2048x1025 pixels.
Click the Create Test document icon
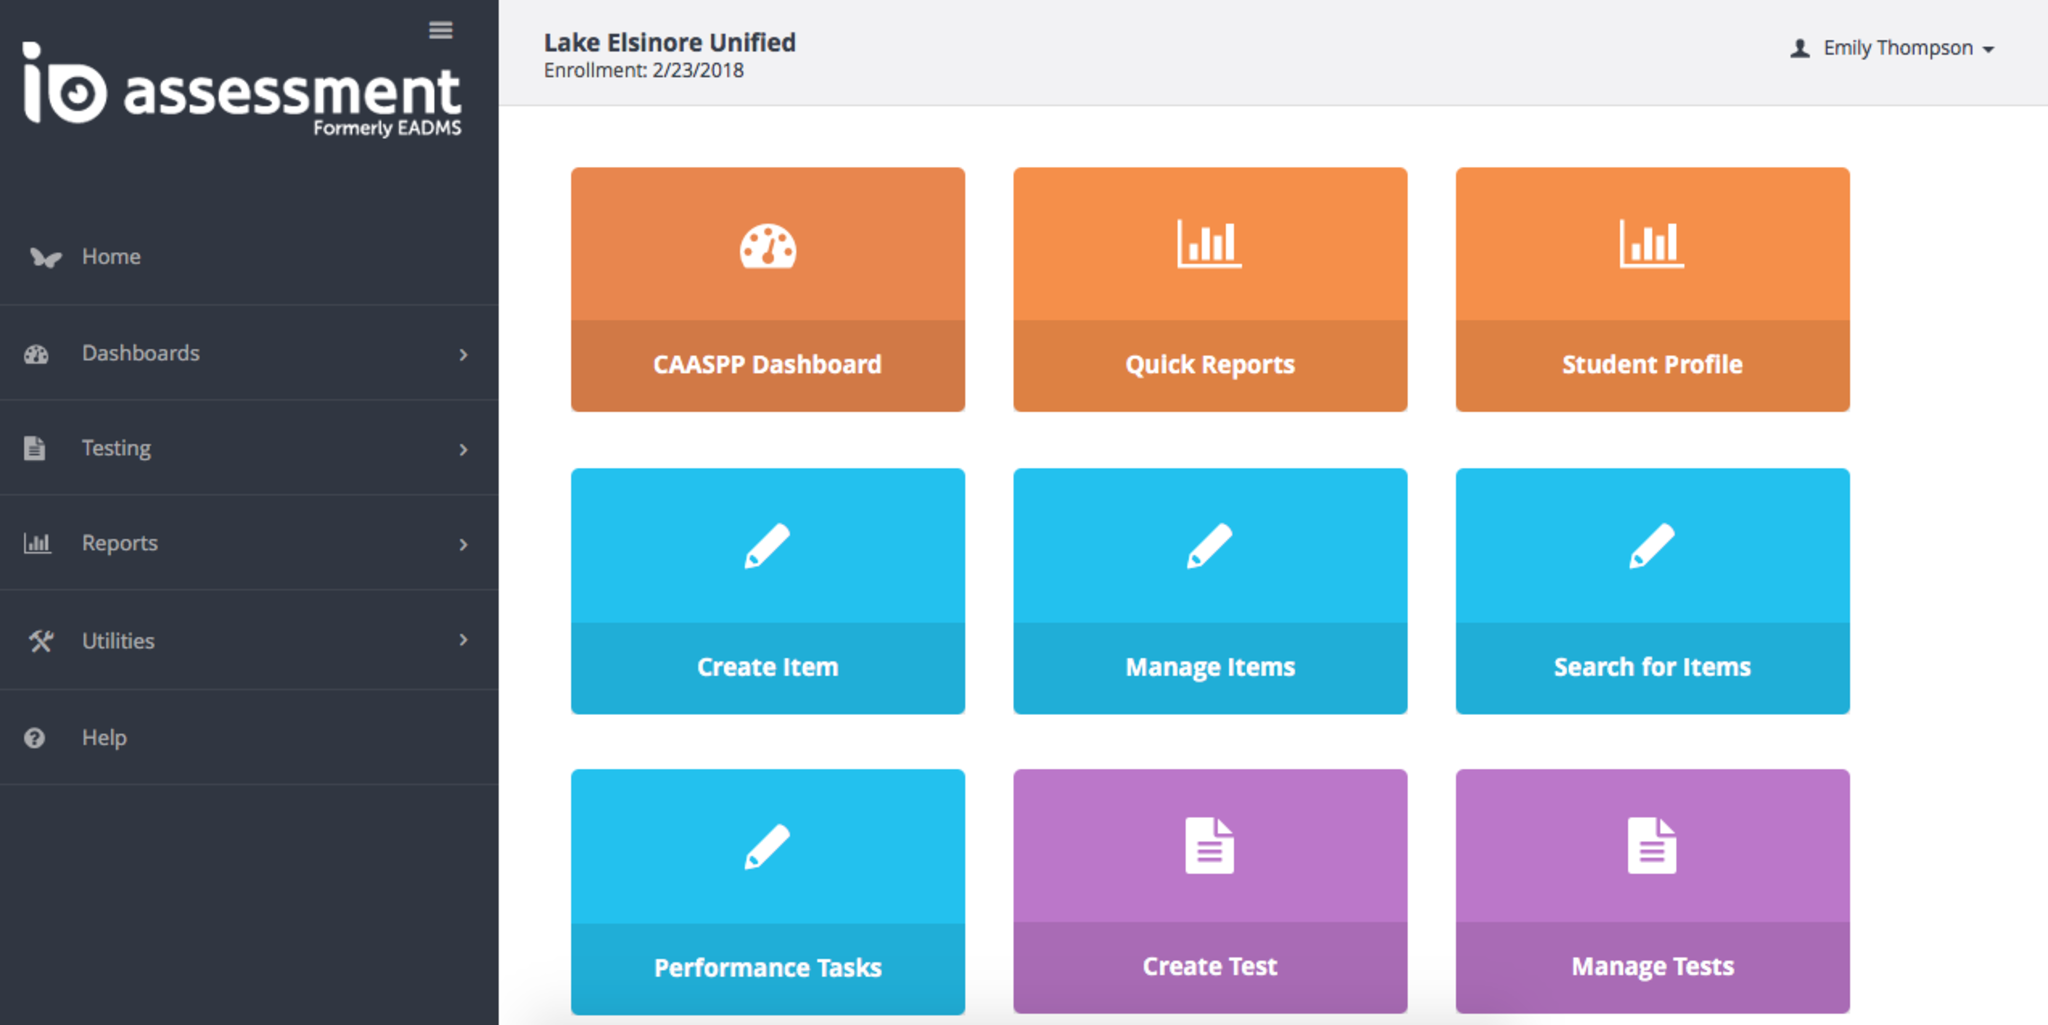click(x=1209, y=846)
